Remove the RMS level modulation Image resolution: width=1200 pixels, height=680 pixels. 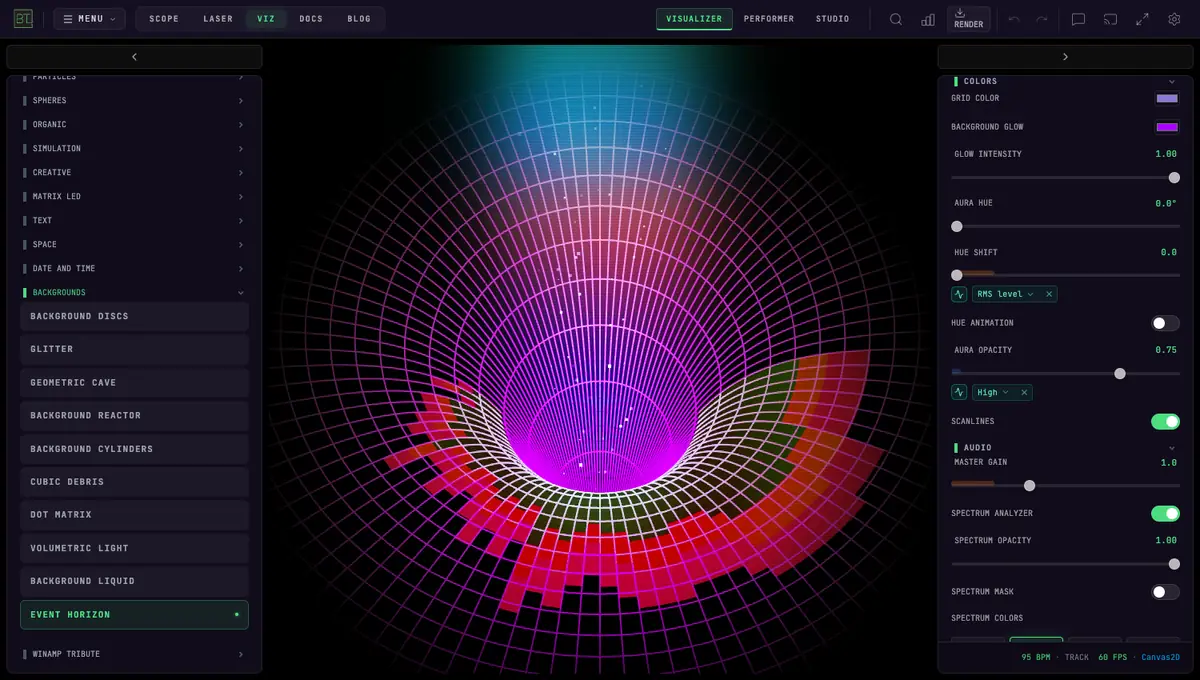(1049, 294)
